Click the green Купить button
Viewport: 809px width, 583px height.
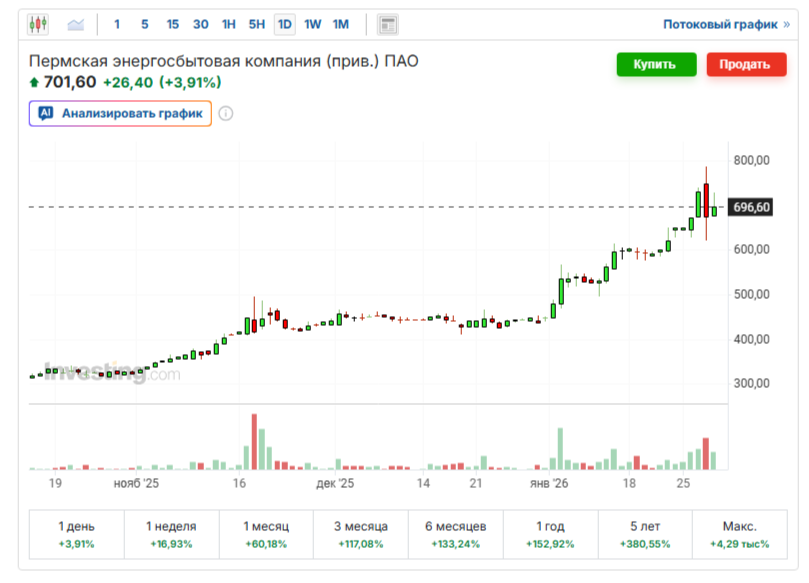(x=656, y=64)
